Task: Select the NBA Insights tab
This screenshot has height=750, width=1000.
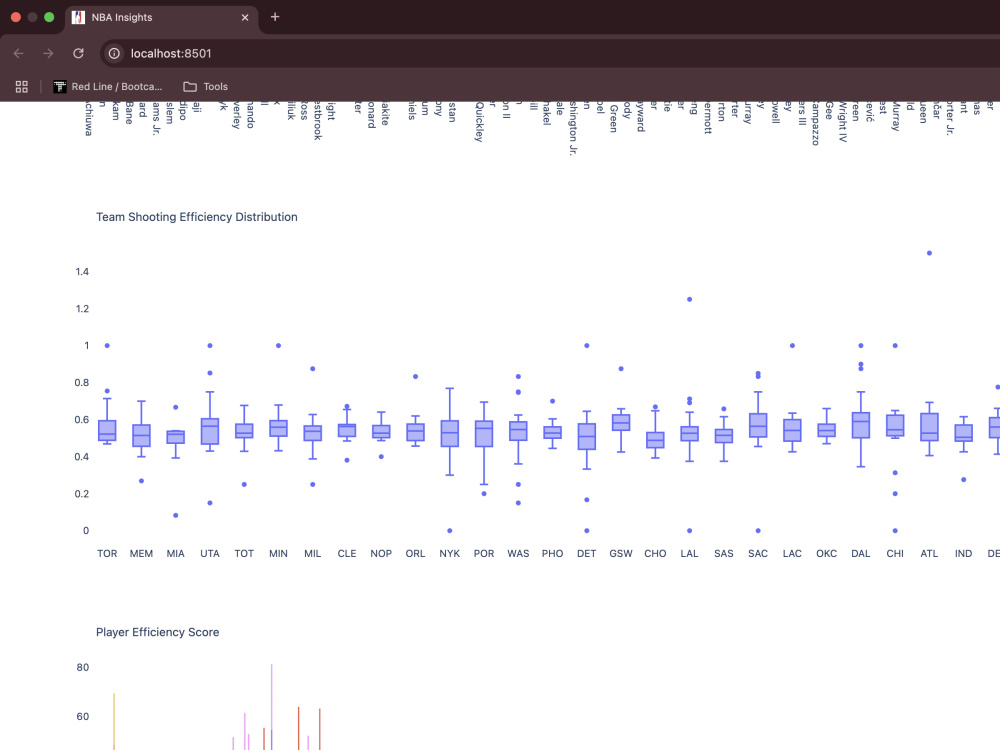Action: (x=161, y=18)
